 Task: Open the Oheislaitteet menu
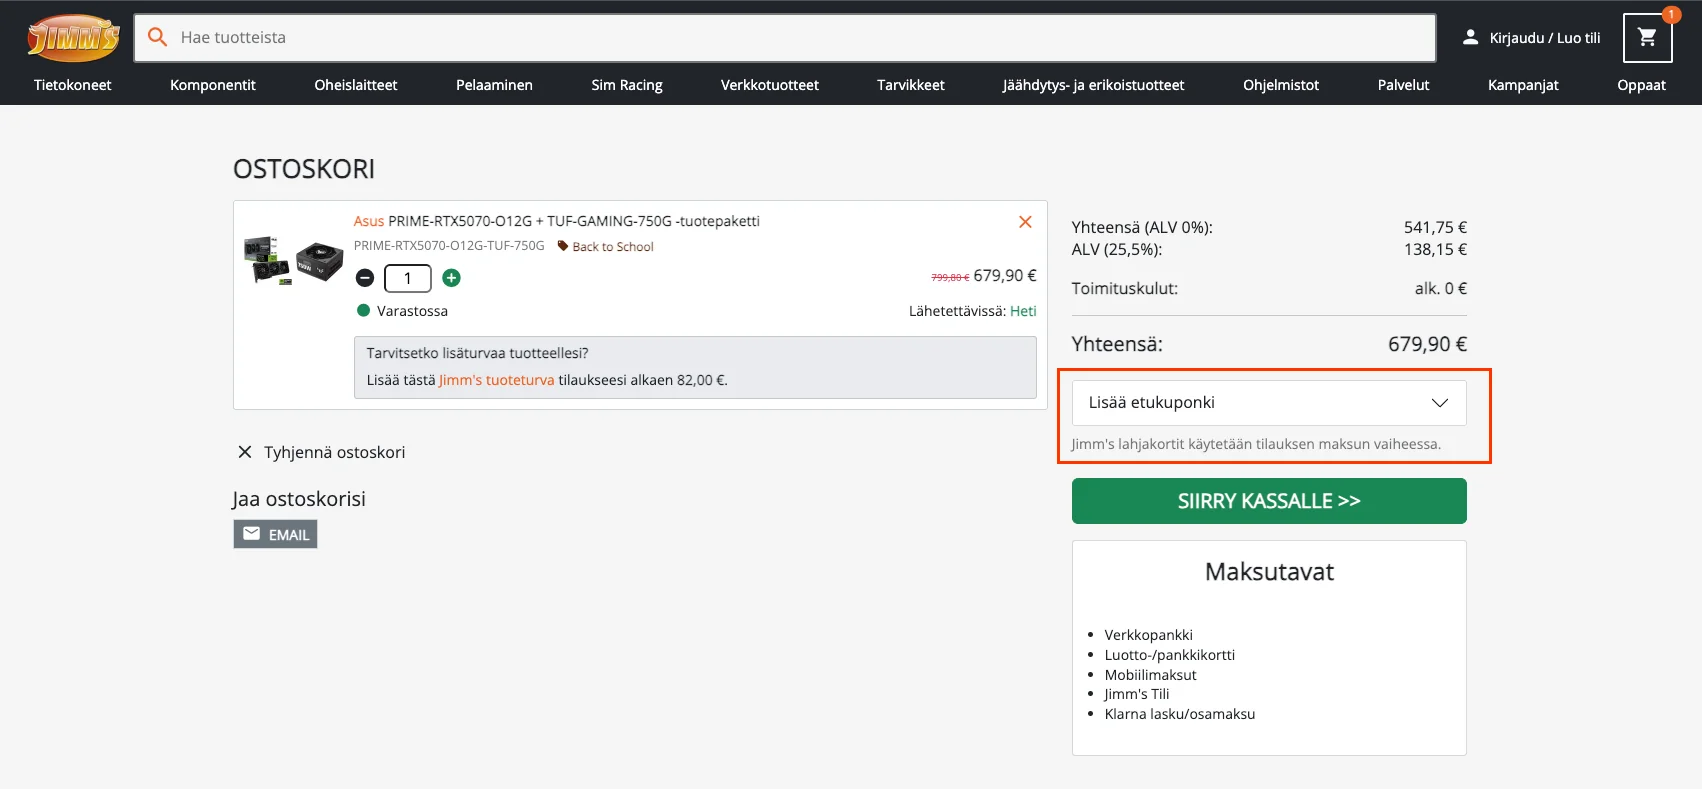point(356,85)
